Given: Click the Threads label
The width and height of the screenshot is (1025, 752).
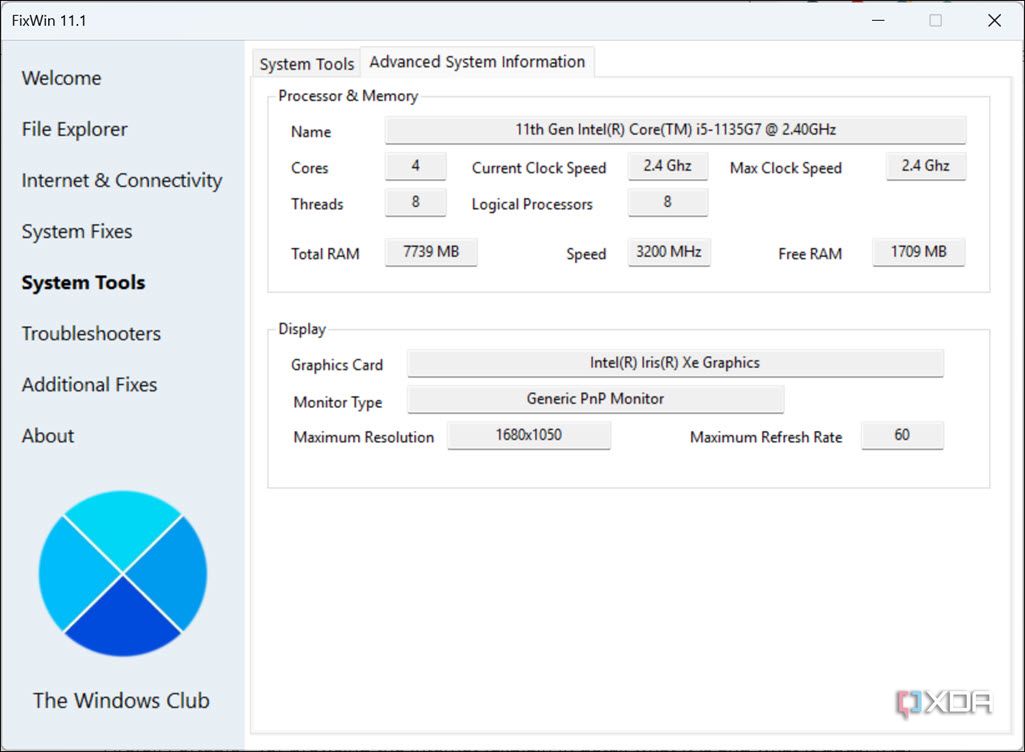Looking at the screenshot, I should [317, 204].
